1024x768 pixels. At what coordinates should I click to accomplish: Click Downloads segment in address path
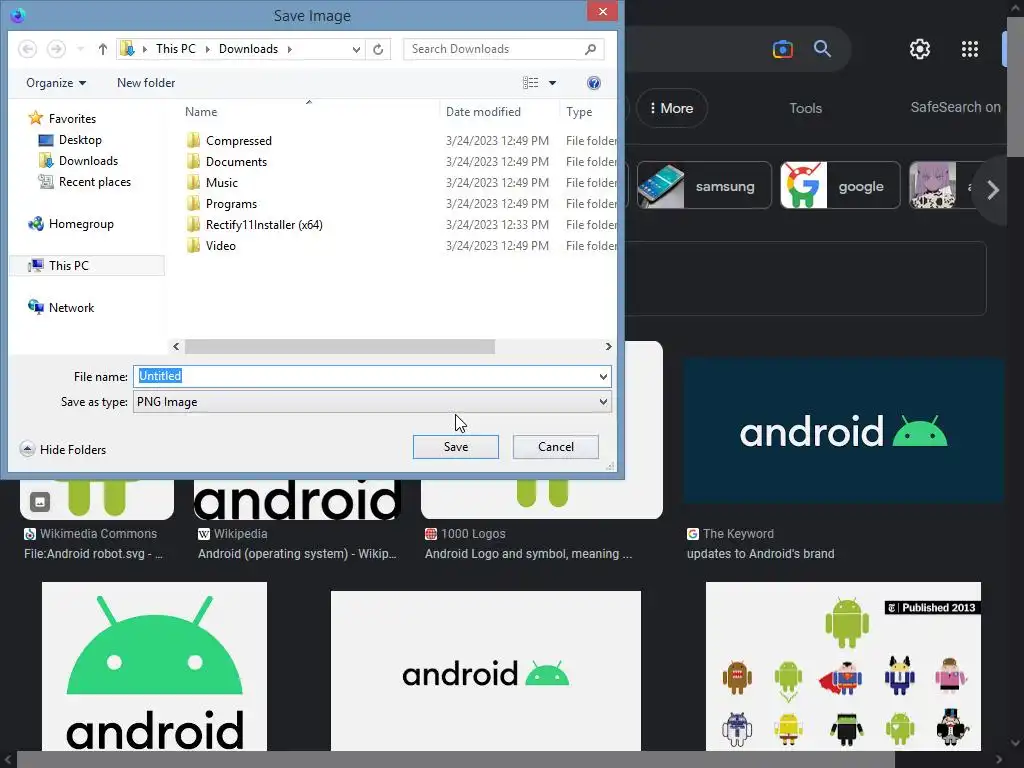(x=248, y=49)
